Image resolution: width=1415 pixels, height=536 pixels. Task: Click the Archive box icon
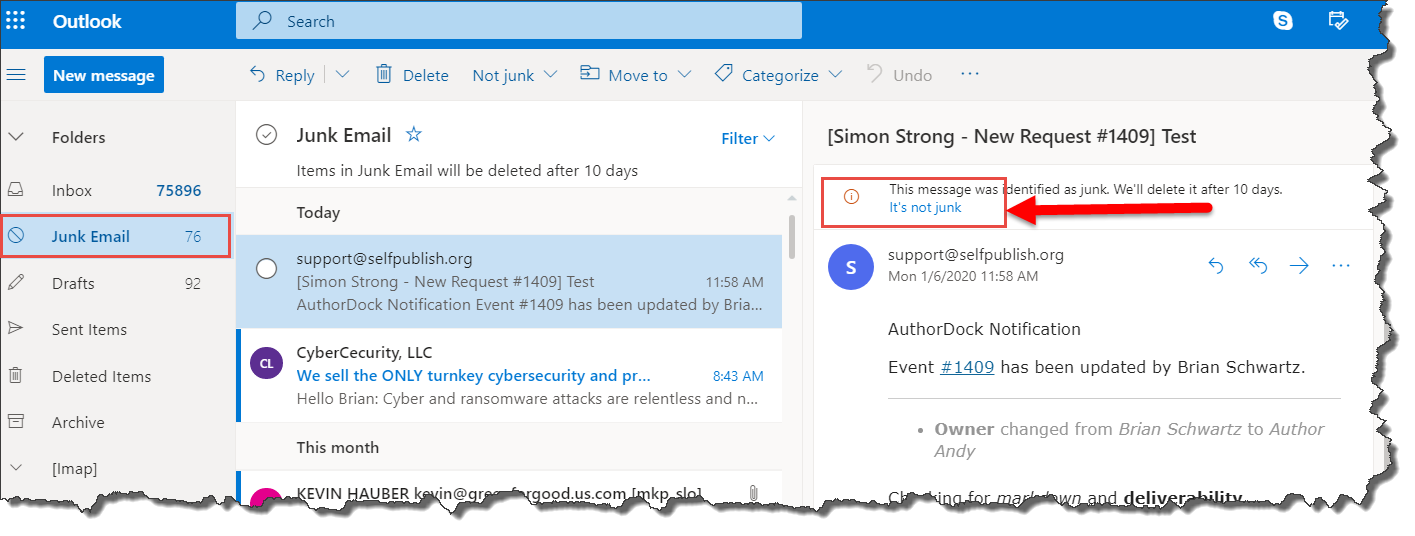[16, 422]
